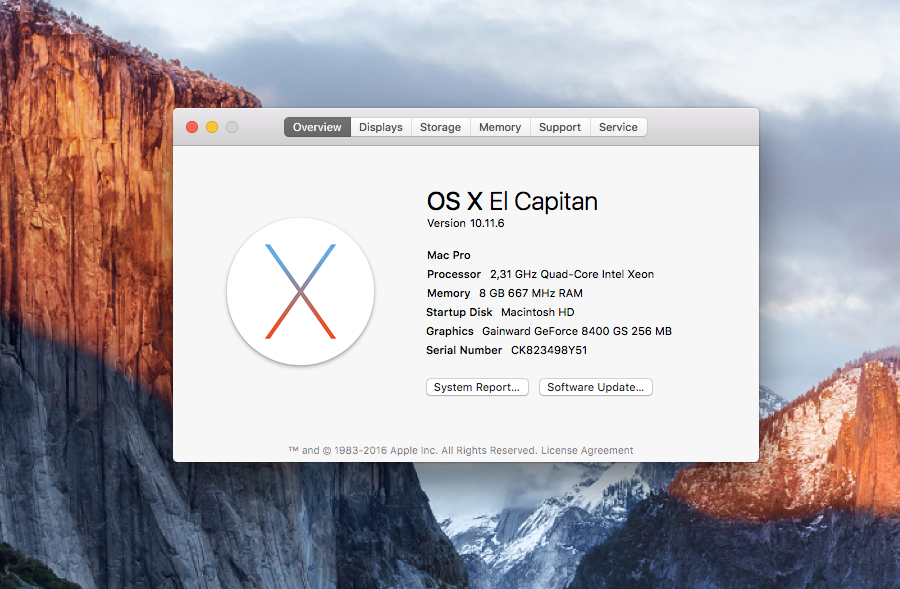Image resolution: width=900 pixels, height=589 pixels.
Task: Switch to the Memory tab
Action: click(x=500, y=127)
